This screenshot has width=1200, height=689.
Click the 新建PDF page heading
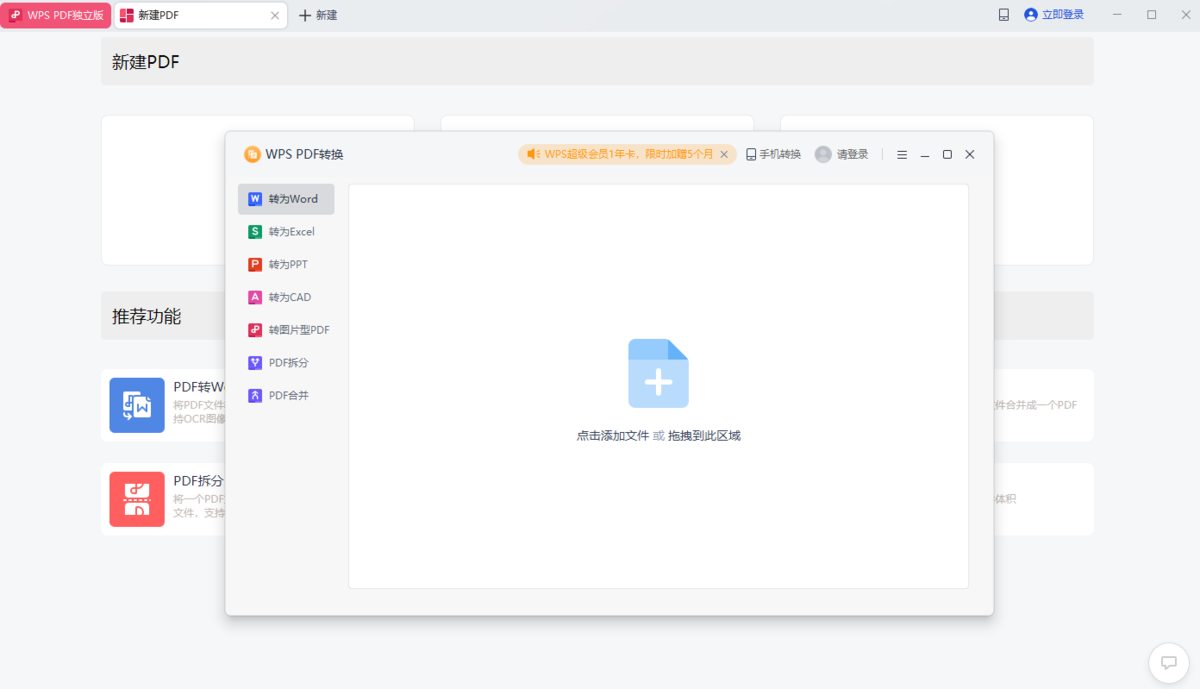pos(146,62)
